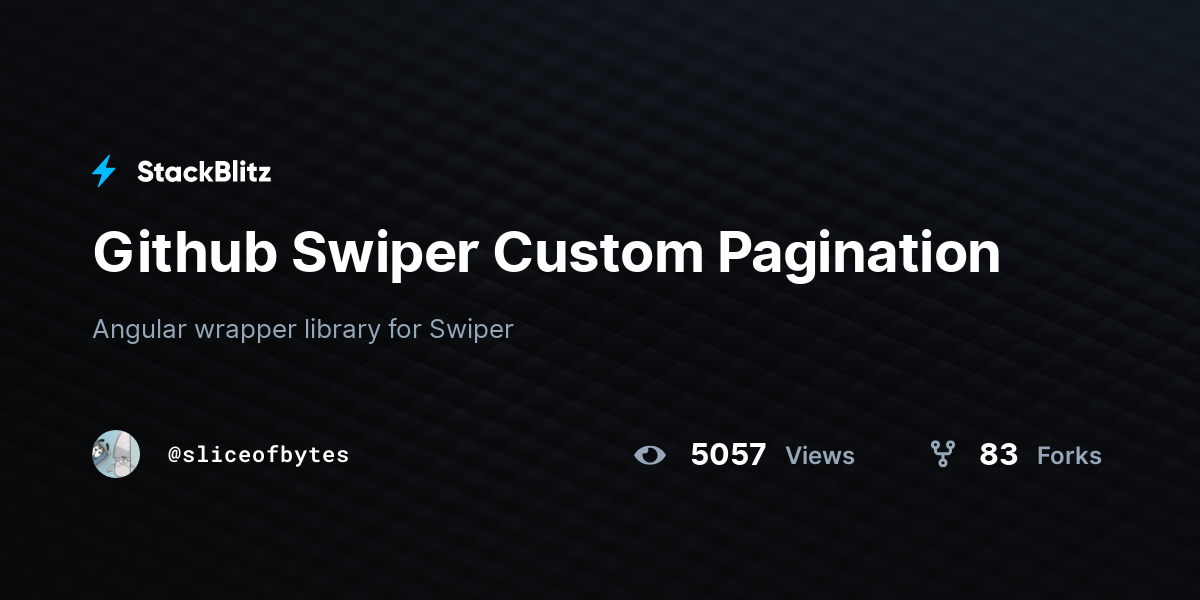
Task: Click the word Custom in the title
Action: pyautogui.click(x=598, y=254)
